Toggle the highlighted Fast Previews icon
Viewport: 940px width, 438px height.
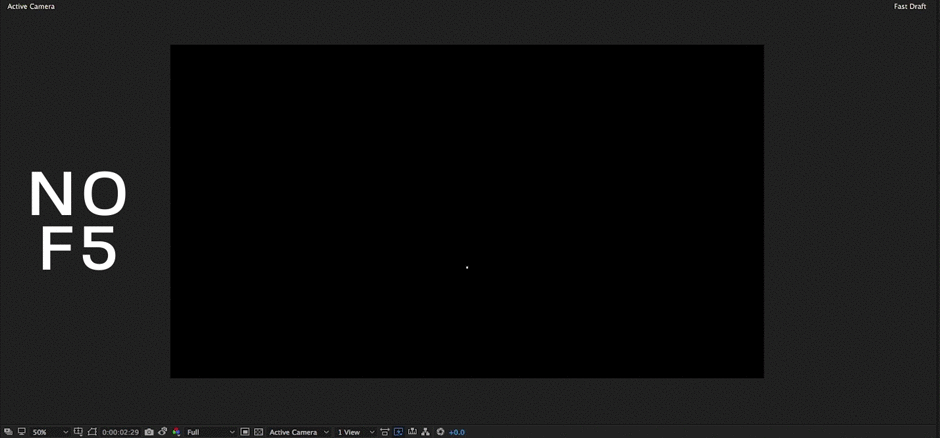[x=398, y=432]
